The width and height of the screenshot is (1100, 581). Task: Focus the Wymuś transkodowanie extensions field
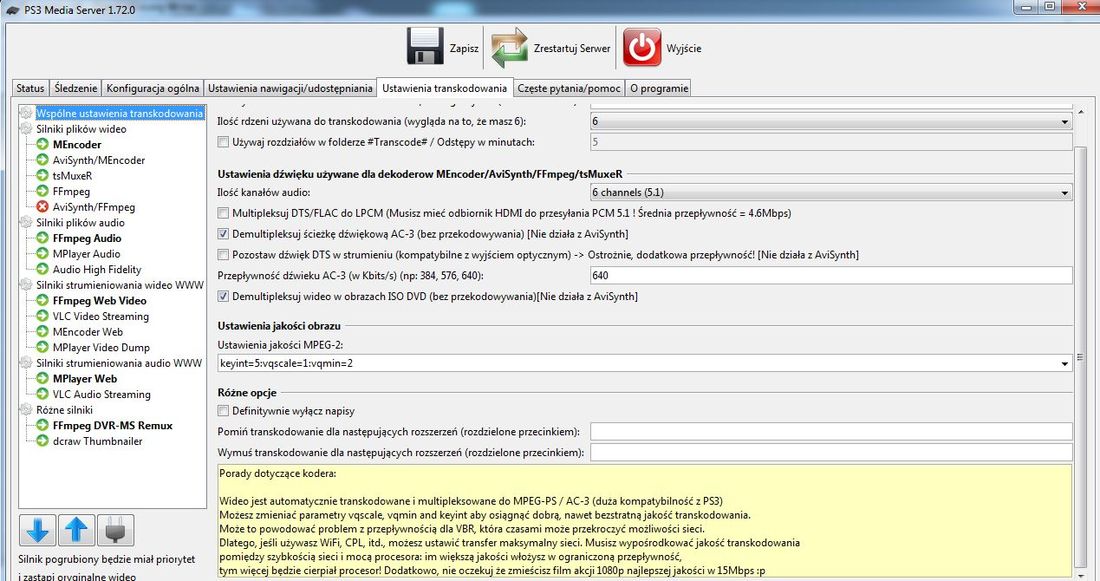point(831,453)
